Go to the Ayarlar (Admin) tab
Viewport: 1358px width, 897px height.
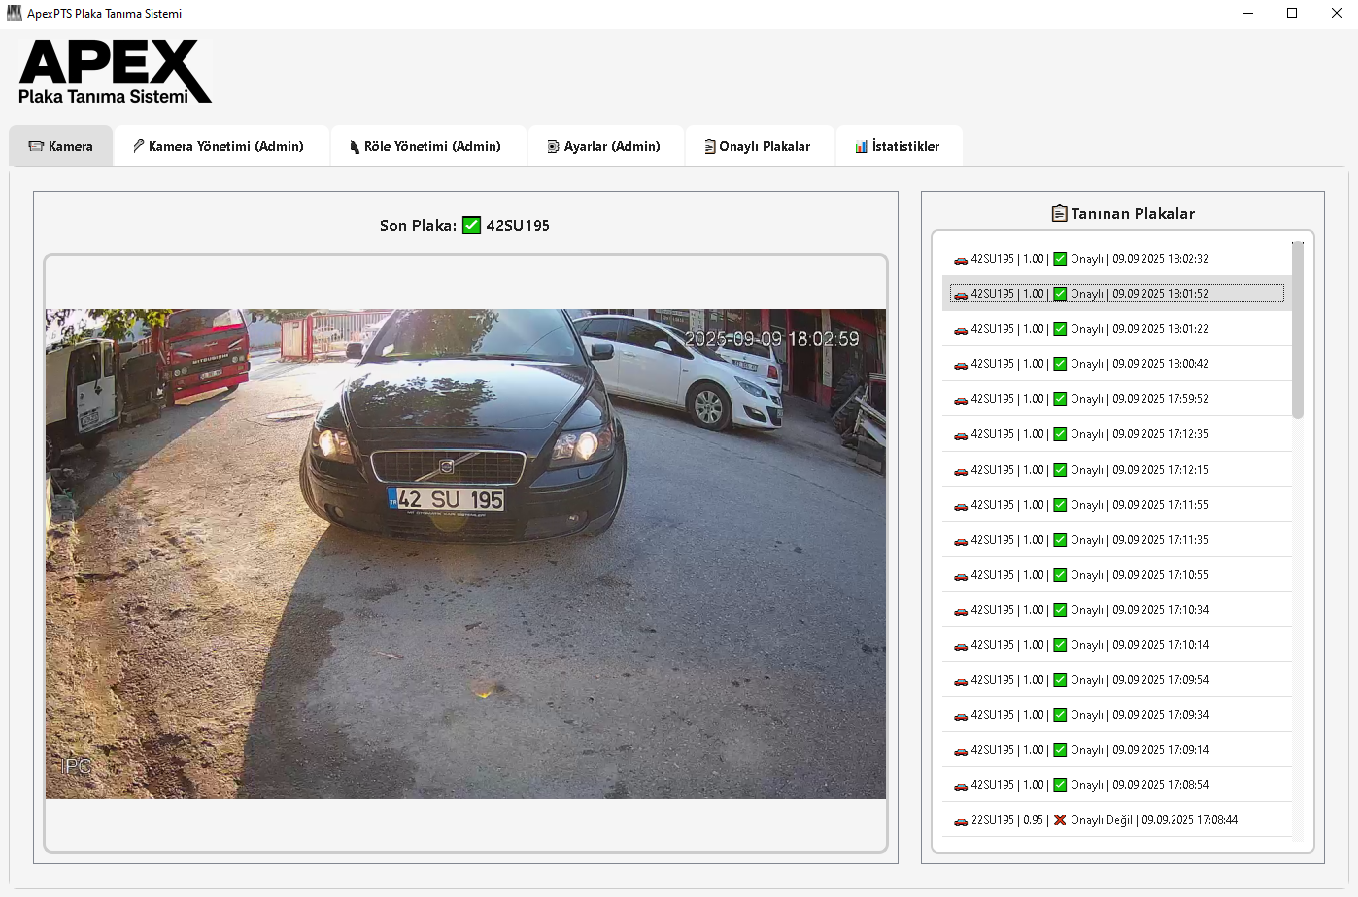pyautogui.click(x=605, y=146)
